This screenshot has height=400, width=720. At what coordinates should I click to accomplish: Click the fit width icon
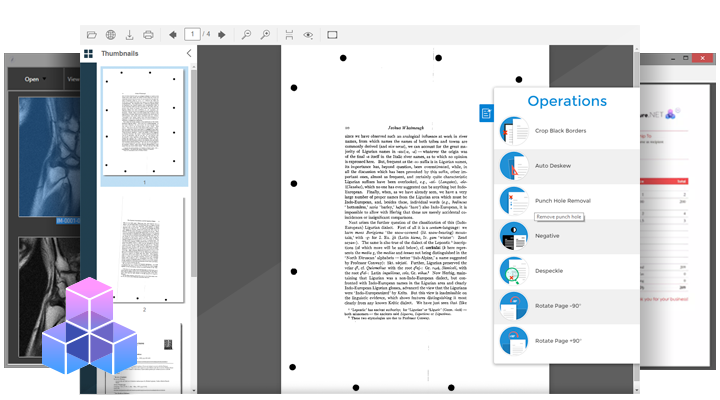289,35
